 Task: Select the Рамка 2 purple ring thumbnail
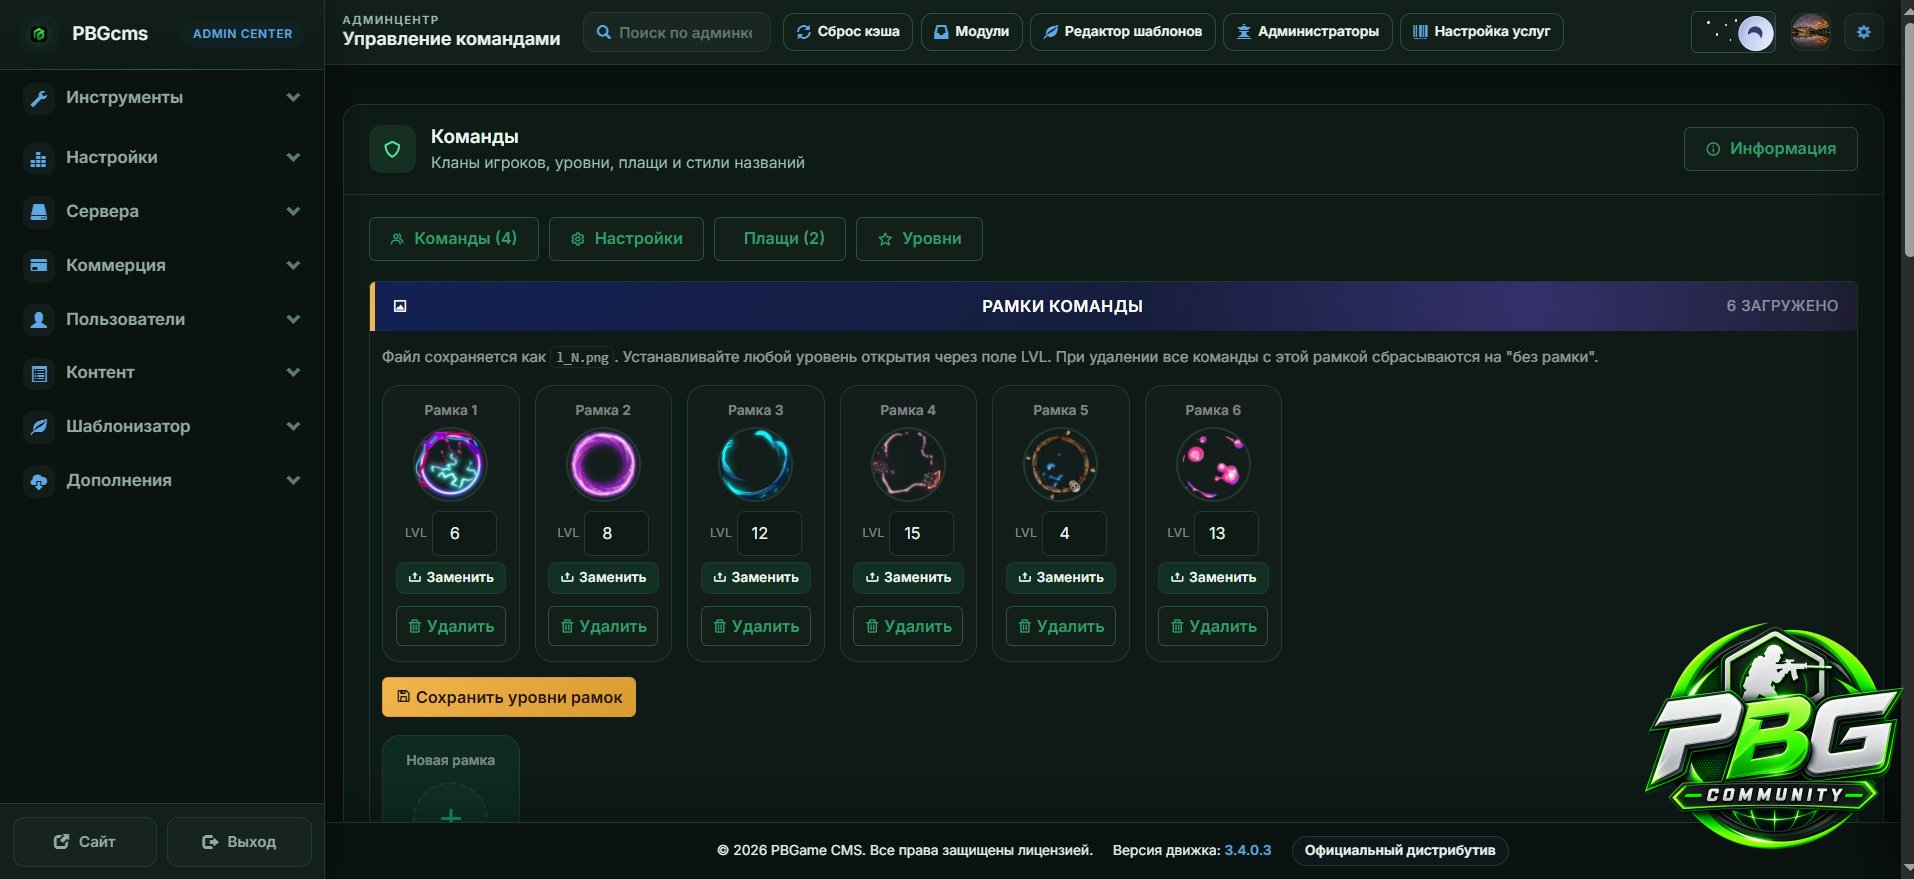(x=603, y=465)
